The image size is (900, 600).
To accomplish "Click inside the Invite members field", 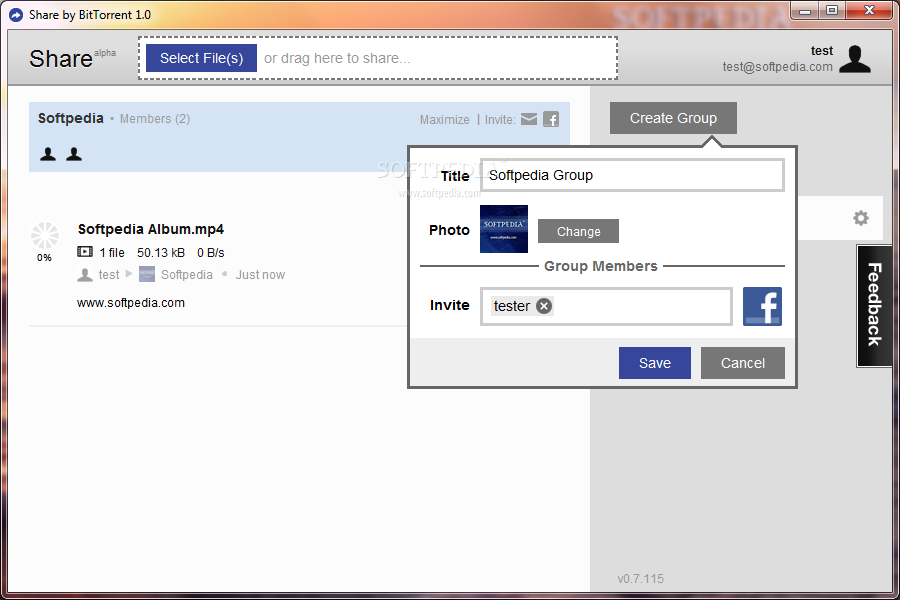I will point(606,307).
